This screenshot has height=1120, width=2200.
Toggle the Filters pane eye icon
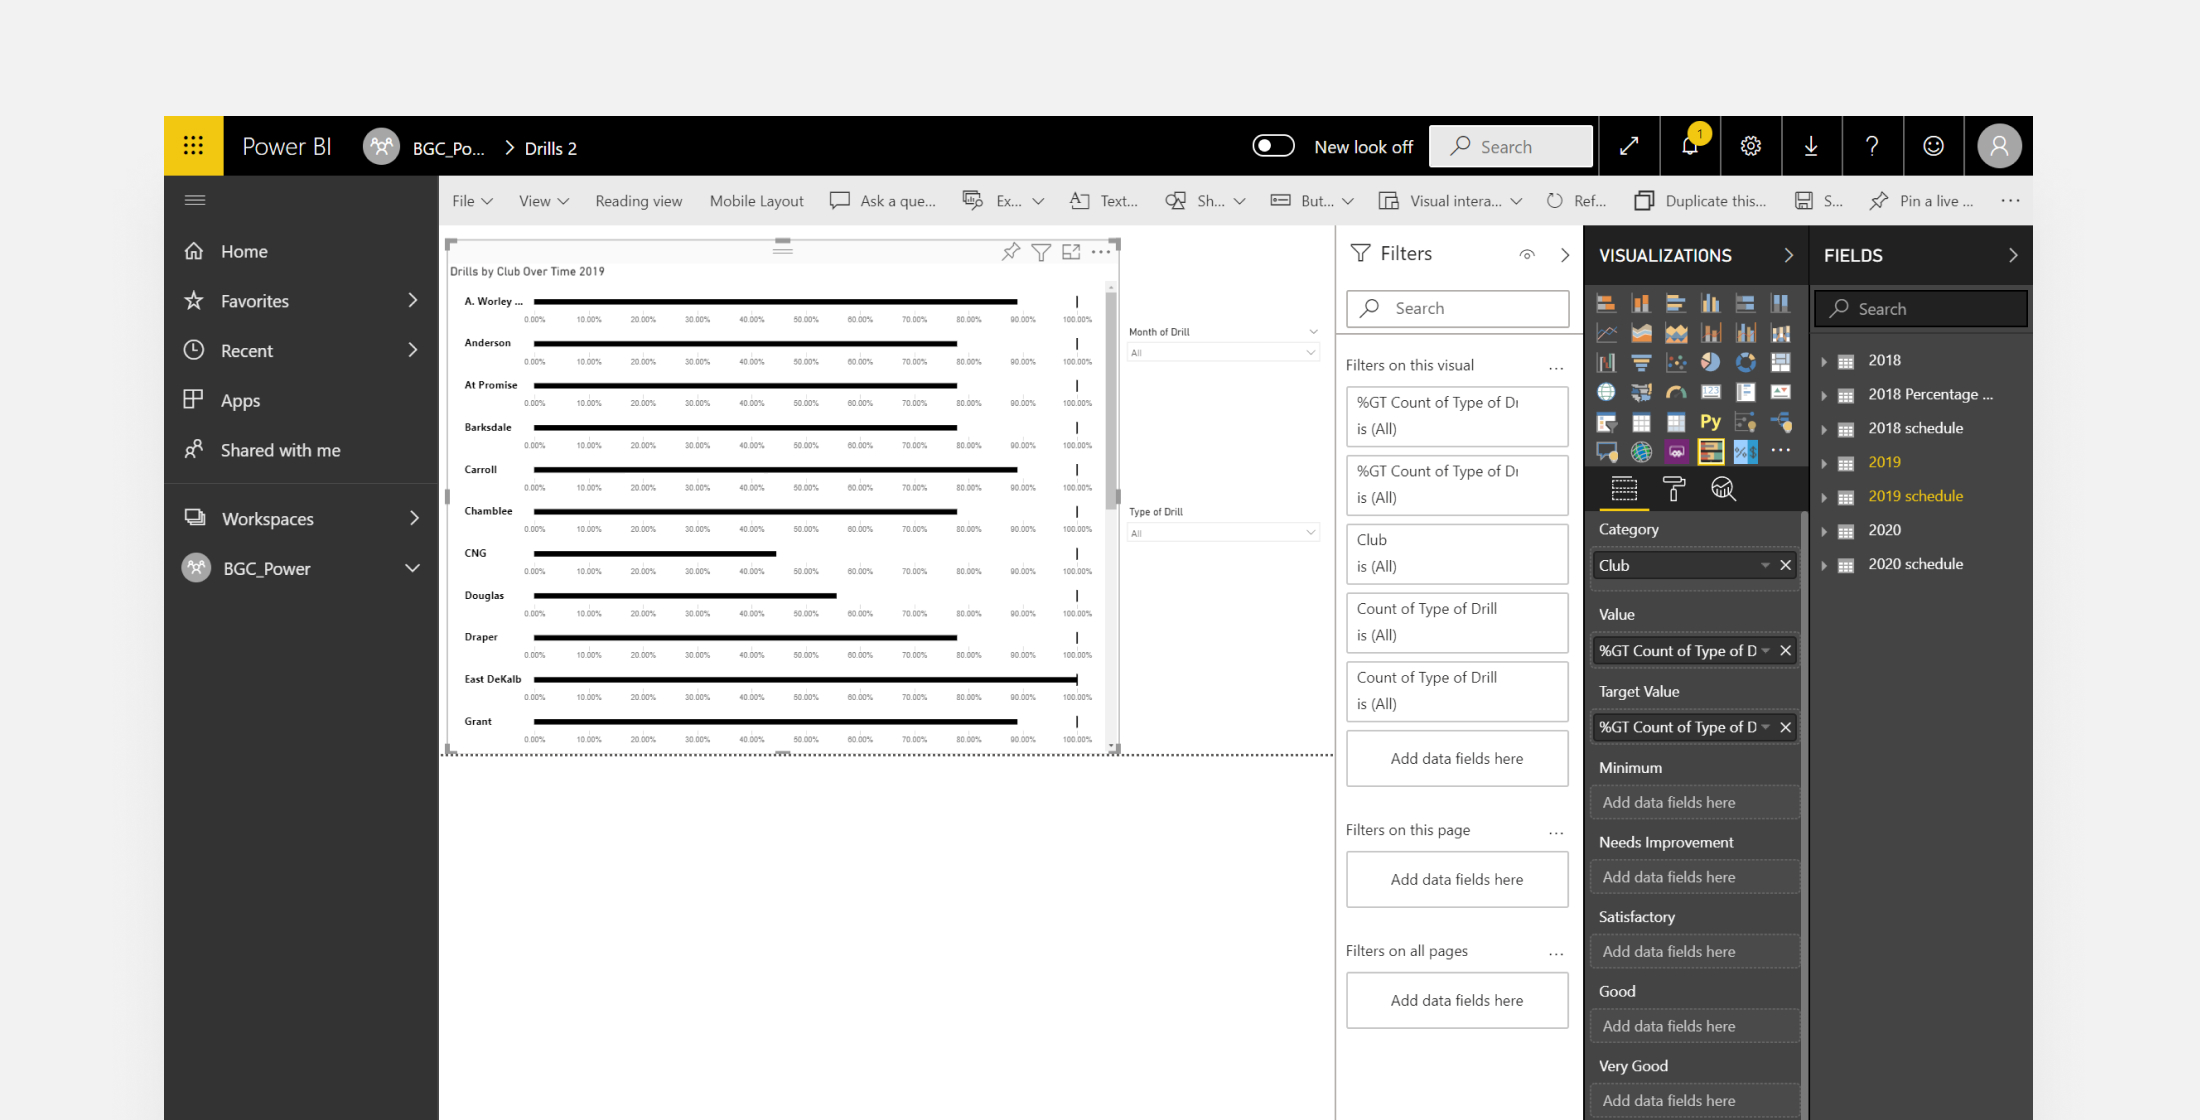click(1527, 255)
